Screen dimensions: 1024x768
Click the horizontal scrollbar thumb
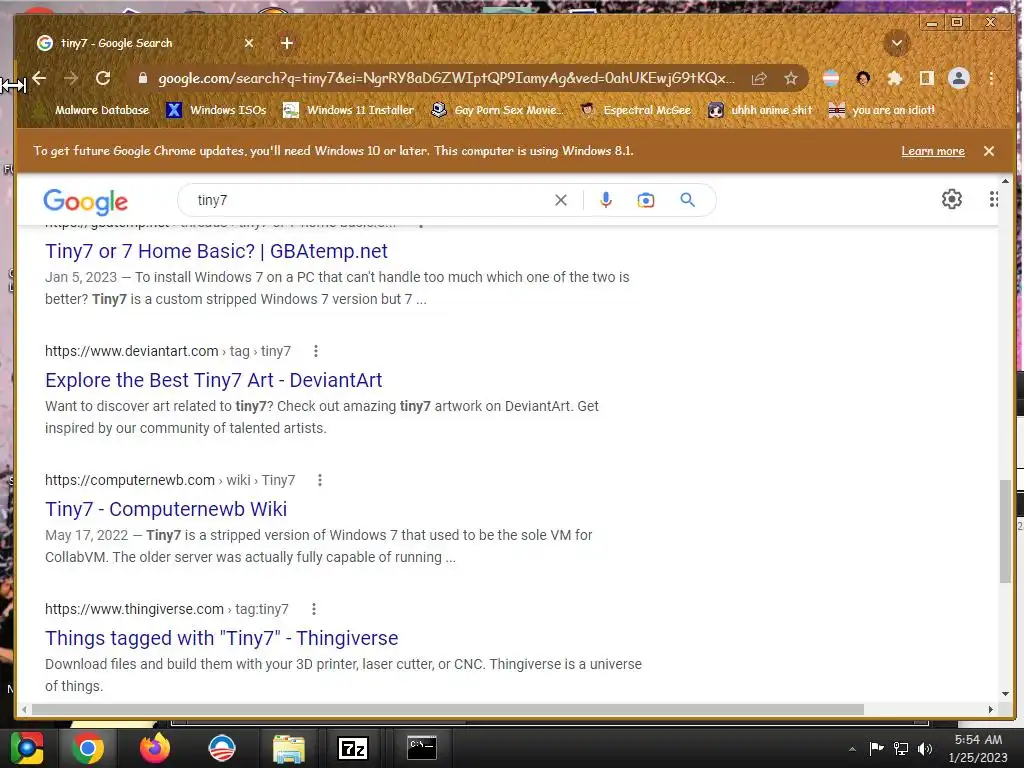coord(447,709)
